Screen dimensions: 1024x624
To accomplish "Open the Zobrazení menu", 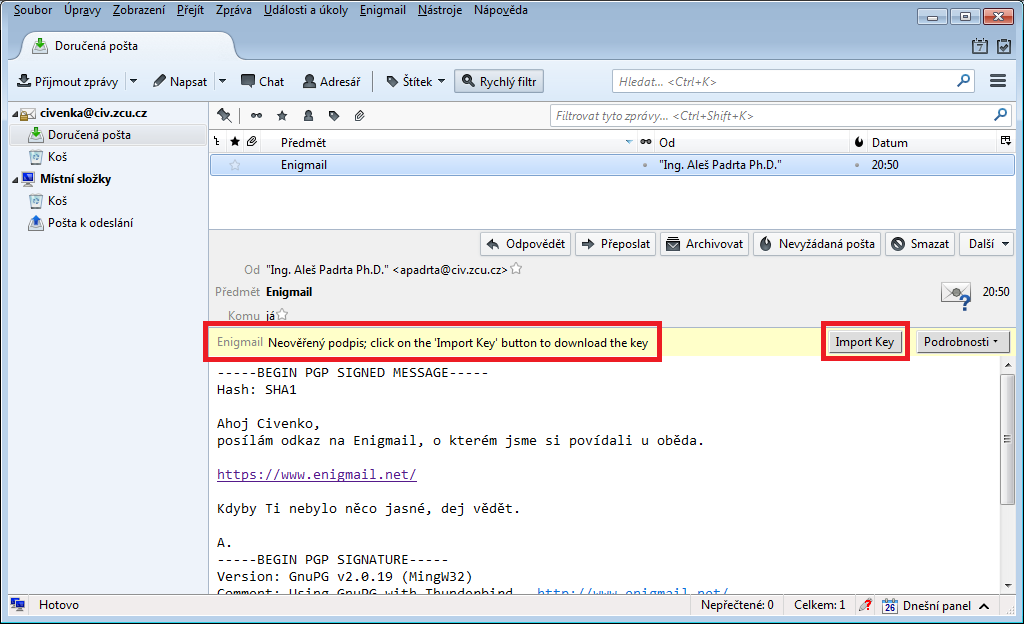I will click(x=138, y=10).
